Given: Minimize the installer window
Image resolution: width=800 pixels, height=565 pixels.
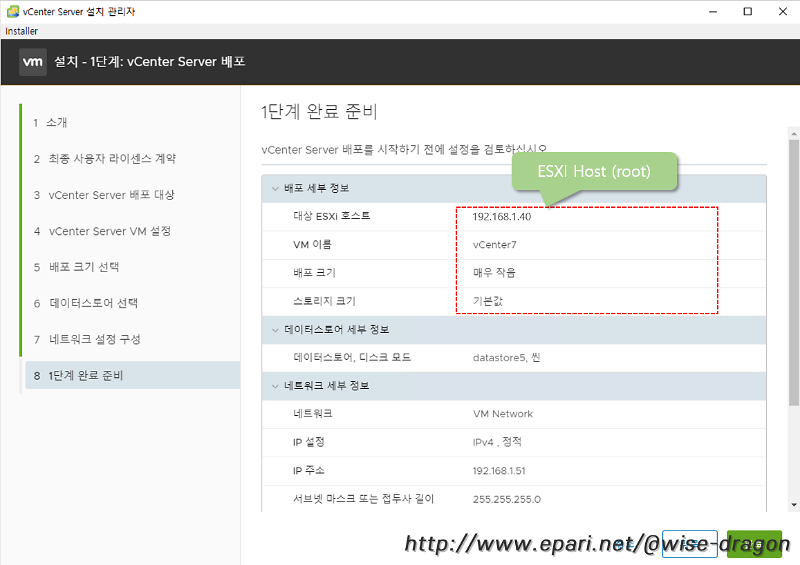Looking at the screenshot, I should pyautogui.click(x=713, y=11).
